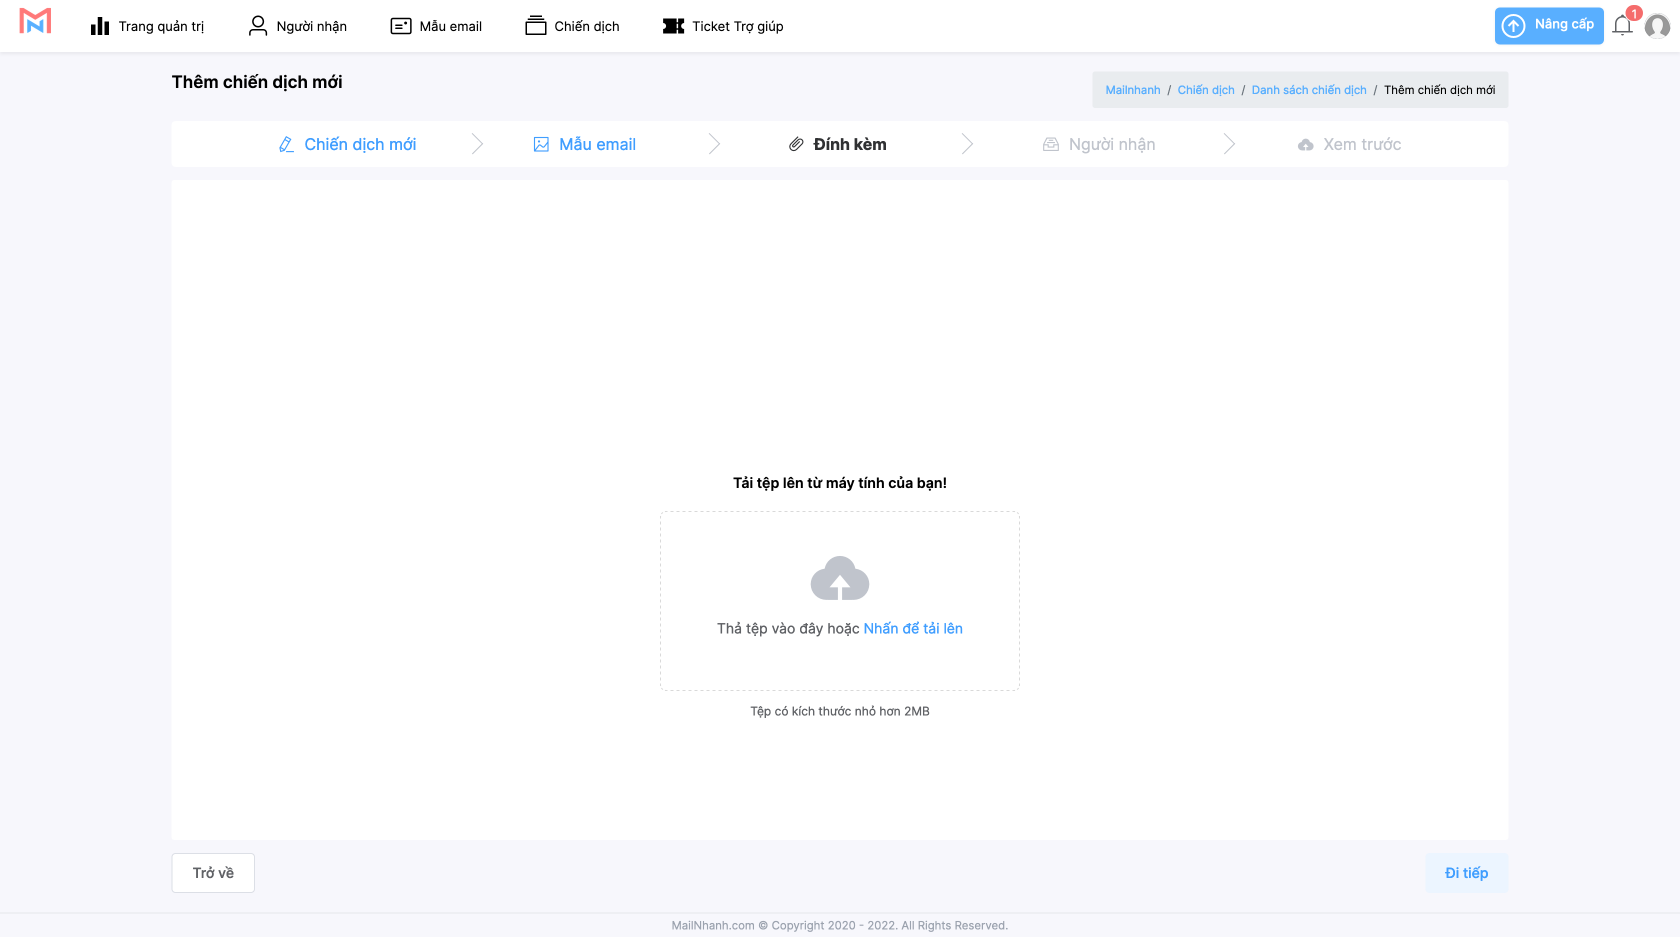Open the user avatar profile icon
1680x937 pixels.
pyautogui.click(x=1657, y=27)
